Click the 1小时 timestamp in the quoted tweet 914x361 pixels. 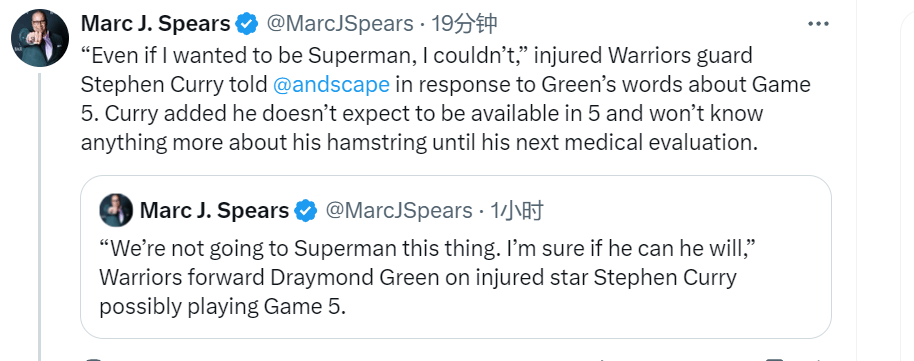click(516, 211)
